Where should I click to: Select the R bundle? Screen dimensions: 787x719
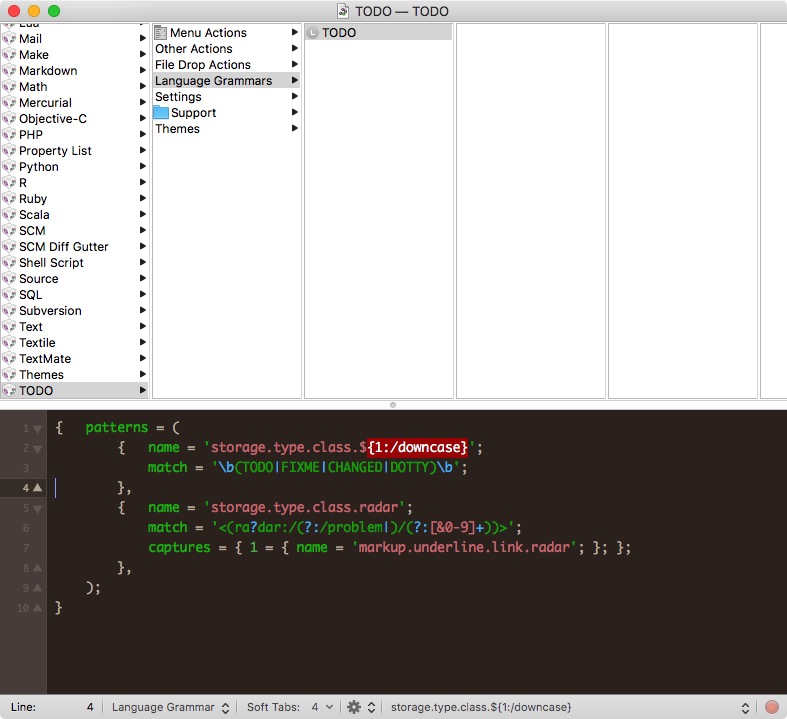(x=74, y=183)
